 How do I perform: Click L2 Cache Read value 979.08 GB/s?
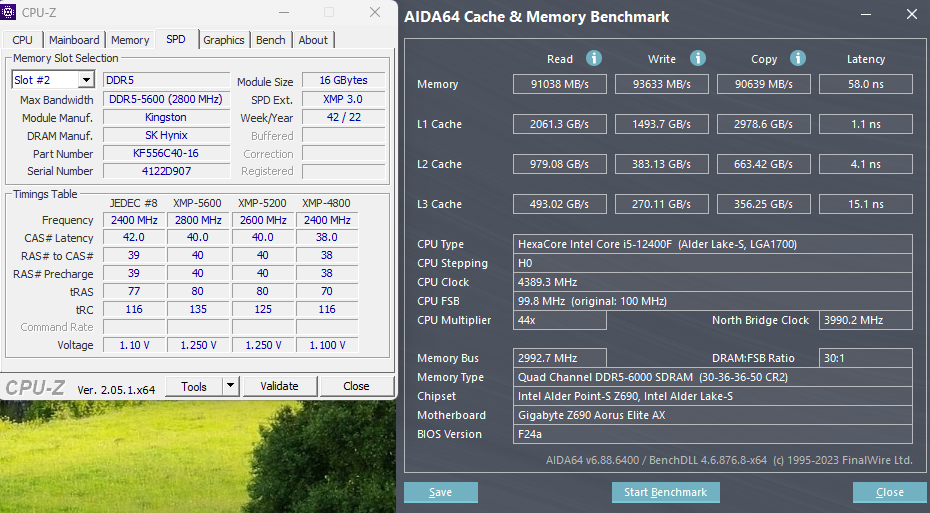pos(560,164)
